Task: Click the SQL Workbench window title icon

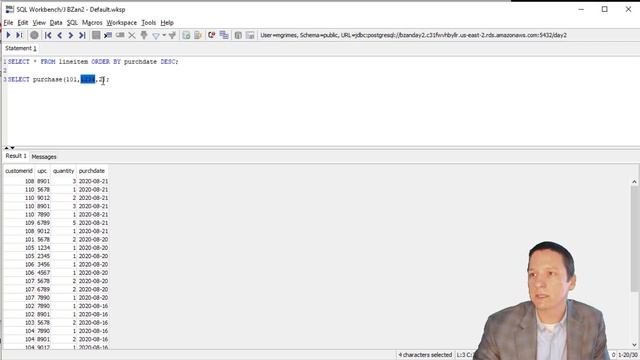Action: point(9,9)
